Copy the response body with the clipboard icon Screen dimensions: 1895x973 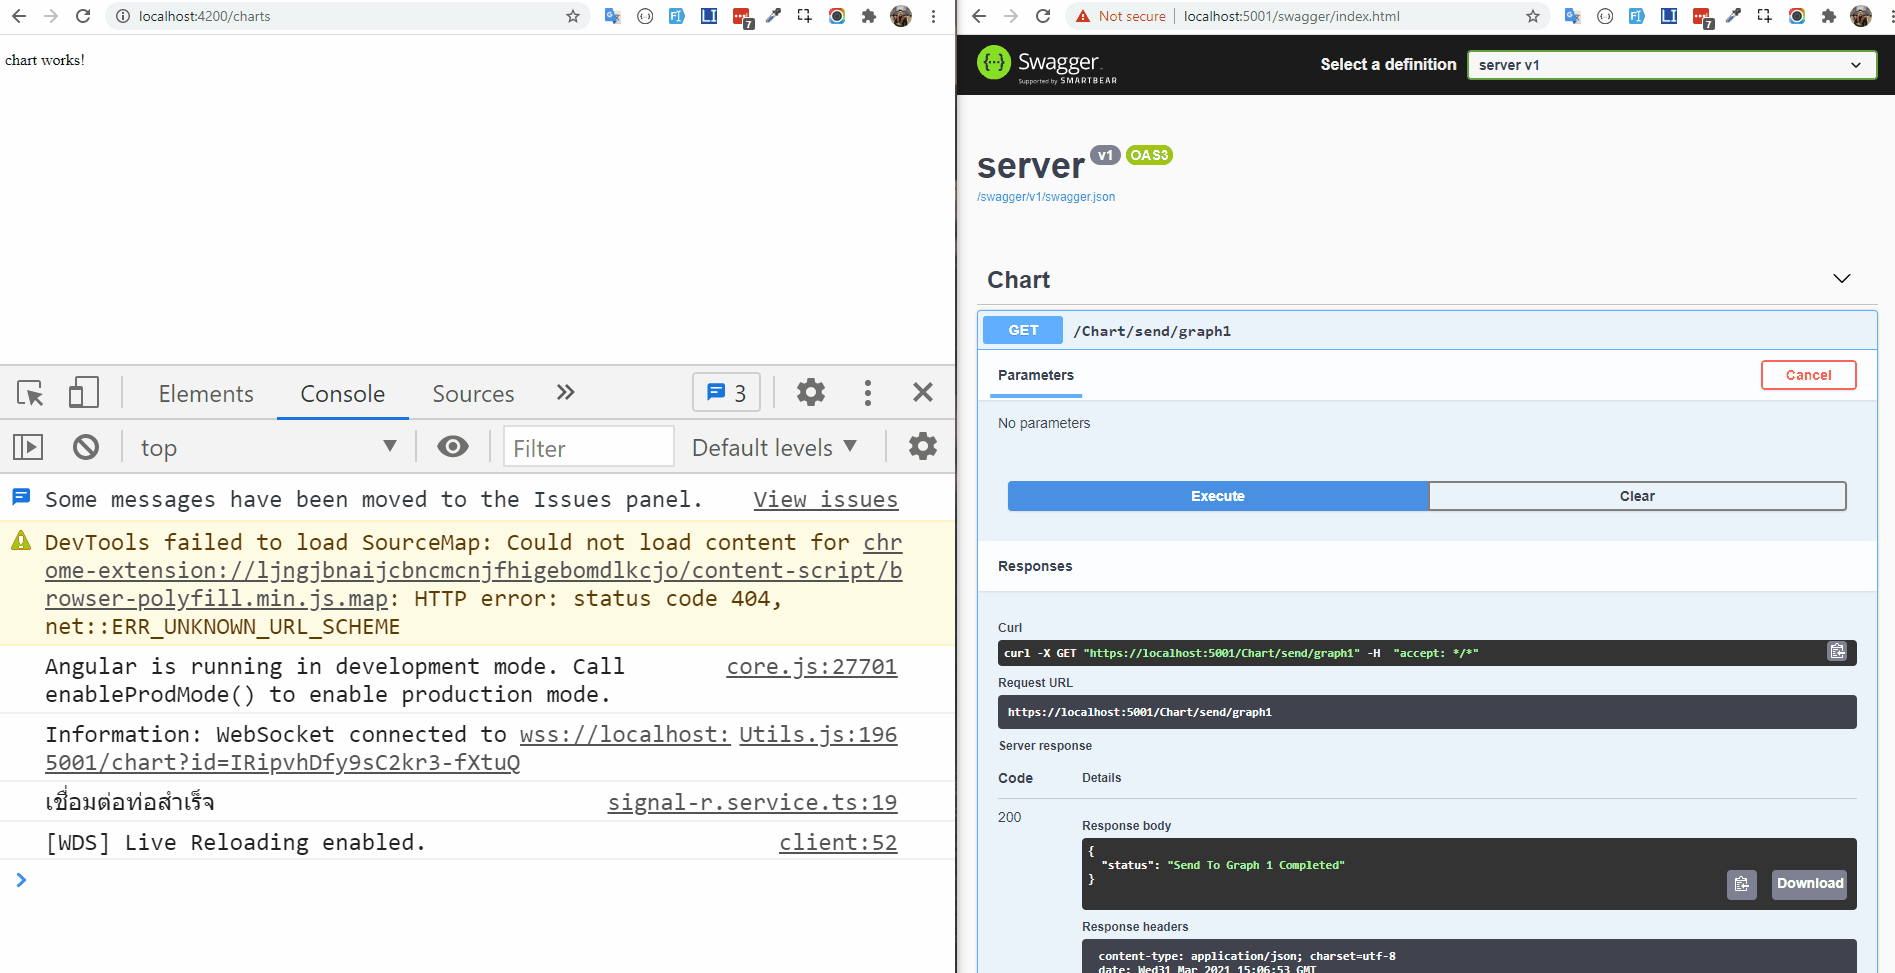[1741, 884]
